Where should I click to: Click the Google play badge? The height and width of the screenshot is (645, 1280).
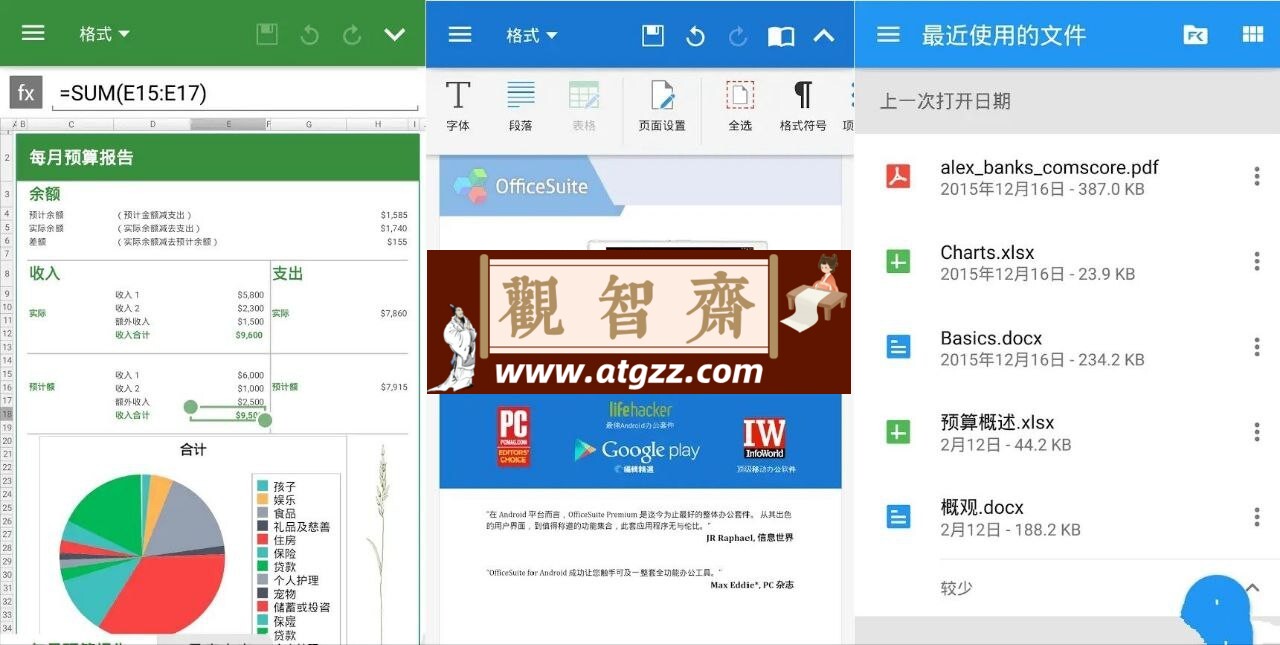(x=637, y=452)
